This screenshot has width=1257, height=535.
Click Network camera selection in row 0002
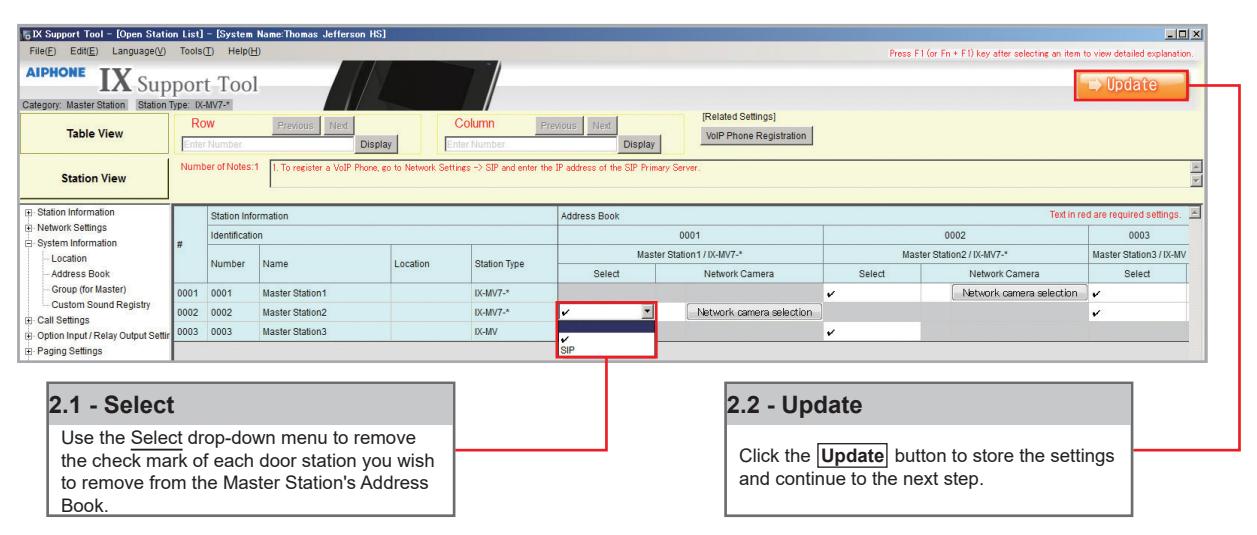[x=754, y=313]
